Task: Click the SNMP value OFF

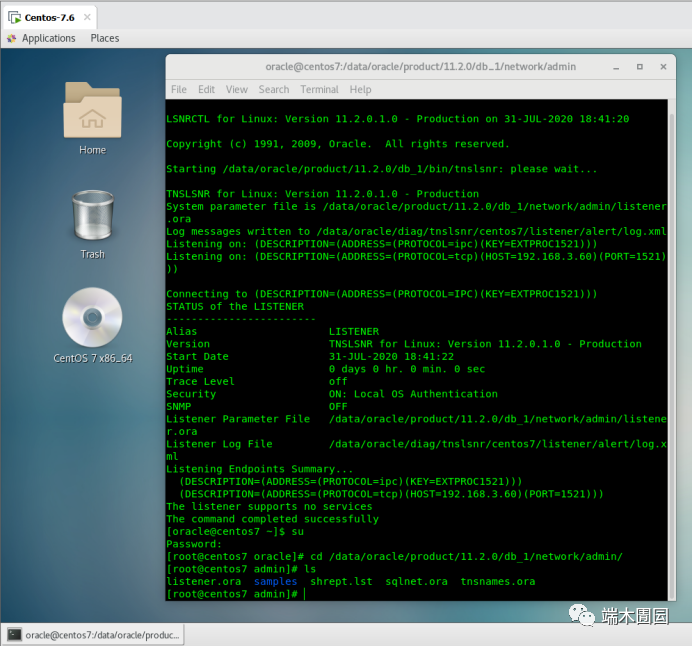Action: (338, 406)
